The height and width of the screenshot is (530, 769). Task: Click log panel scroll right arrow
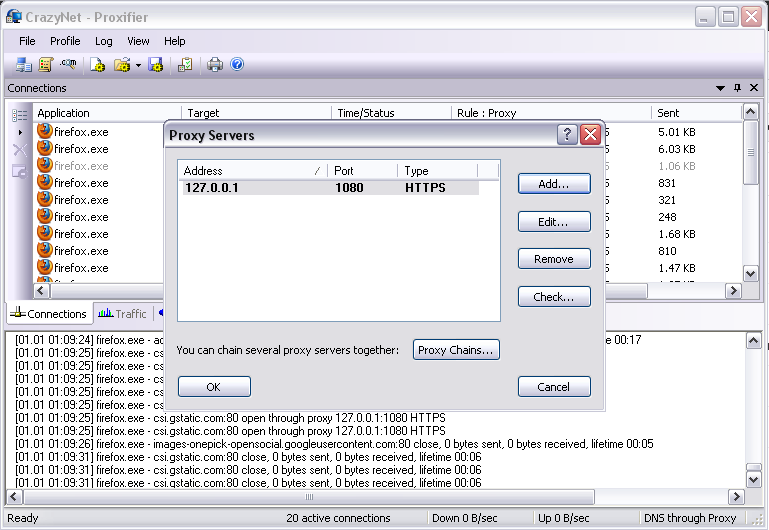tap(736, 497)
